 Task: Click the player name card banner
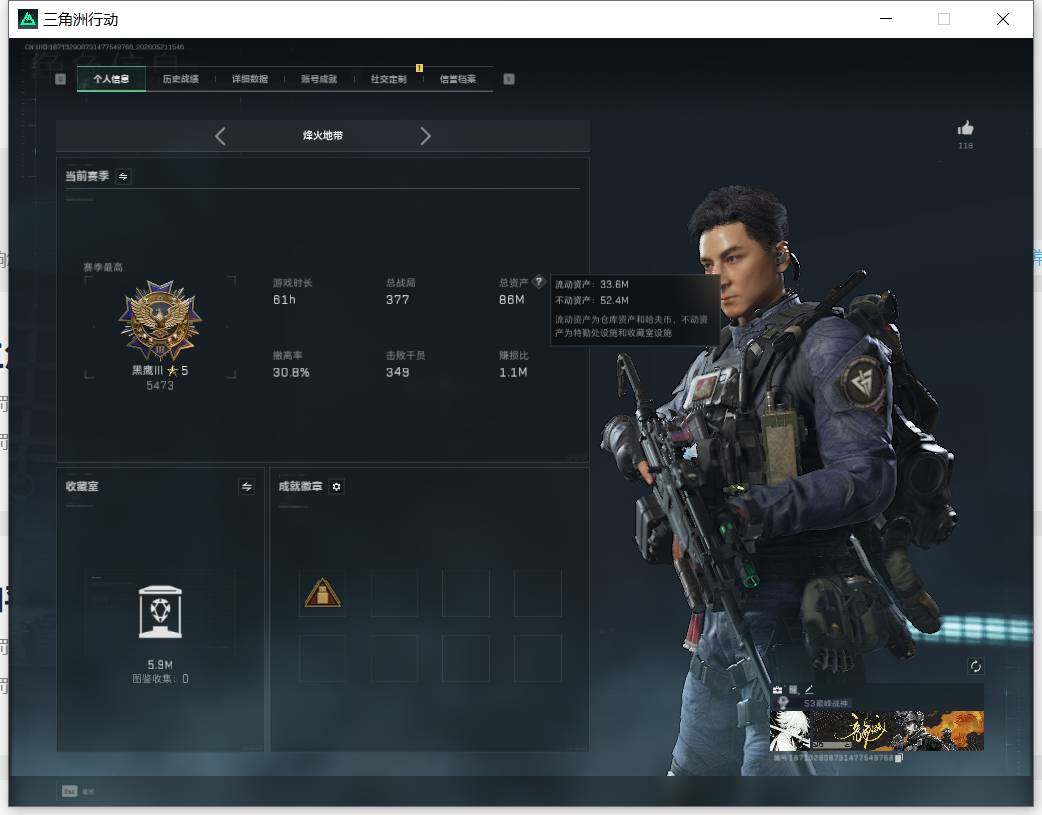pyautogui.click(x=877, y=730)
